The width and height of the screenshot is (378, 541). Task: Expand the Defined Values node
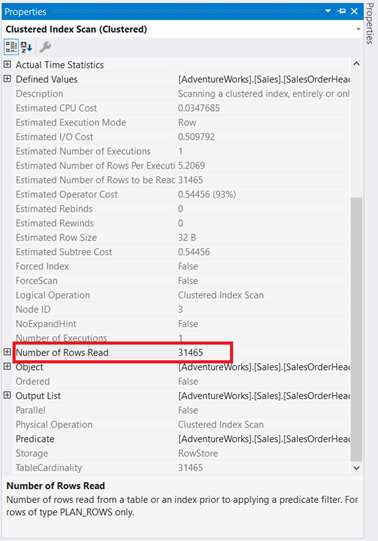coord(7,79)
